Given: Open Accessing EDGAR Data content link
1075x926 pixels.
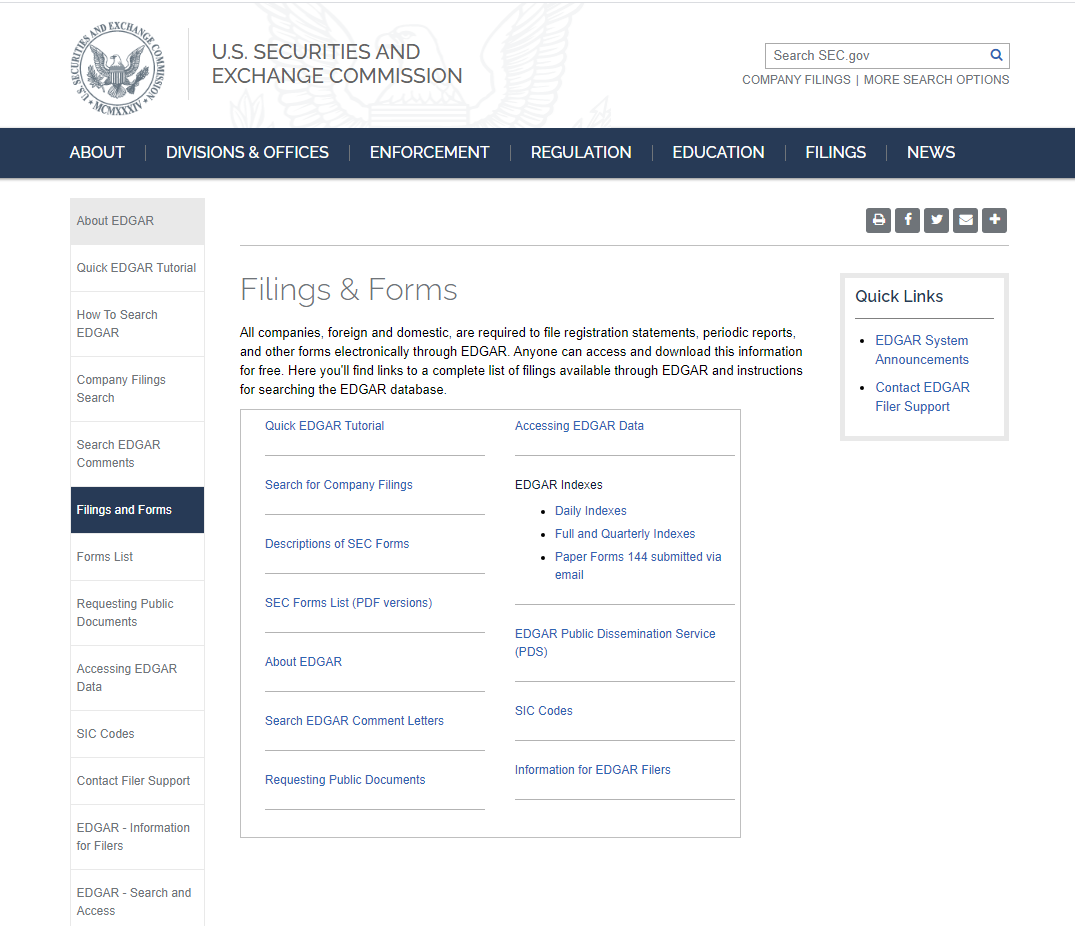Looking at the screenshot, I should (x=579, y=426).
